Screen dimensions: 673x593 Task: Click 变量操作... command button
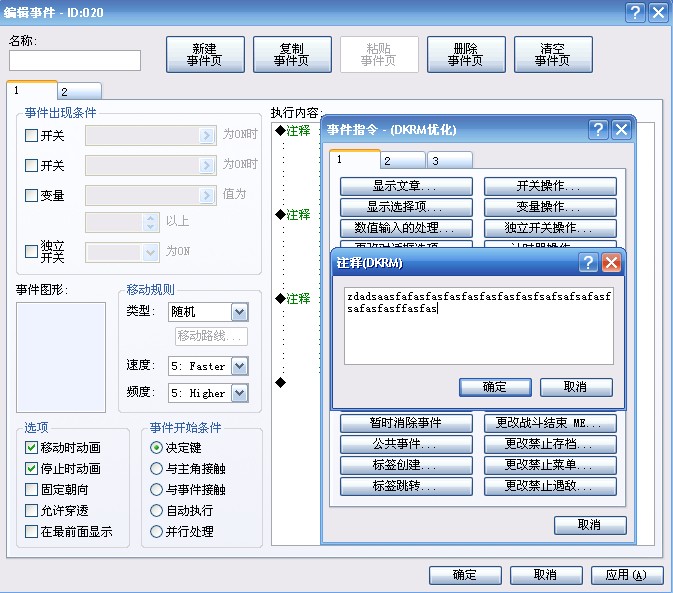pyautogui.click(x=550, y=207)
